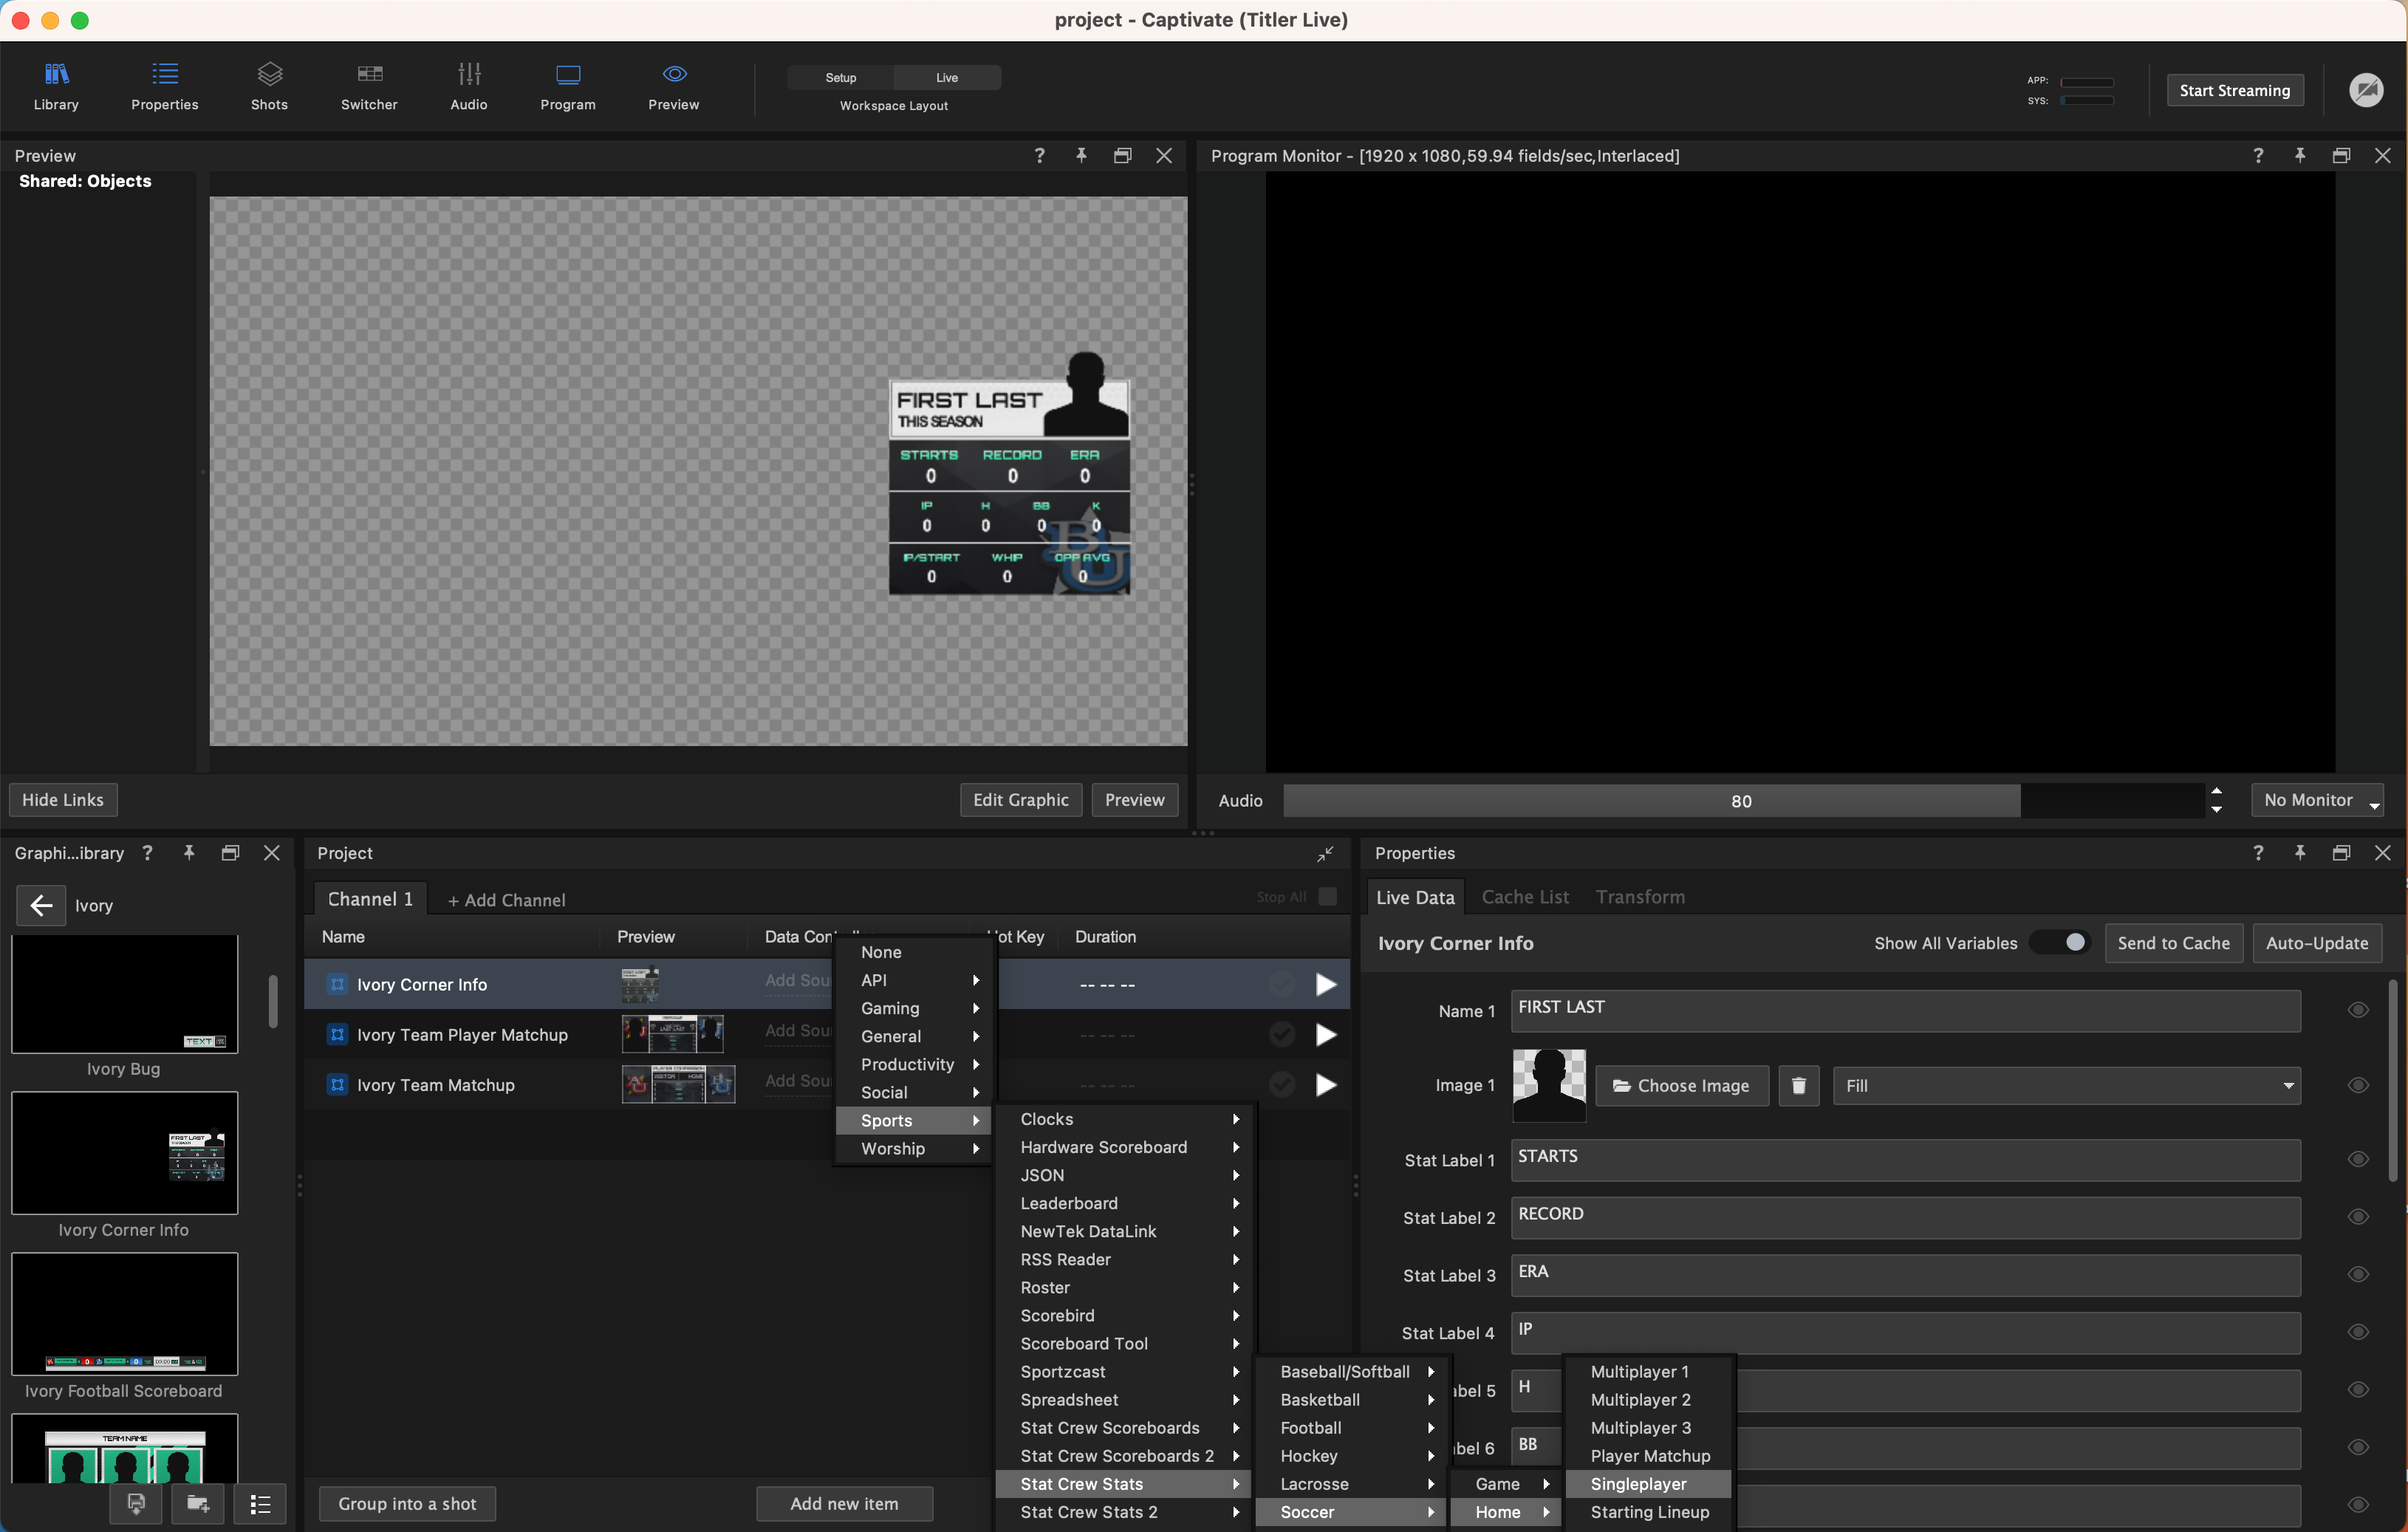Screen dimensions: 2408x1532
Task: Toggle the Stop All checkbox
Action: pos(1327,896)
